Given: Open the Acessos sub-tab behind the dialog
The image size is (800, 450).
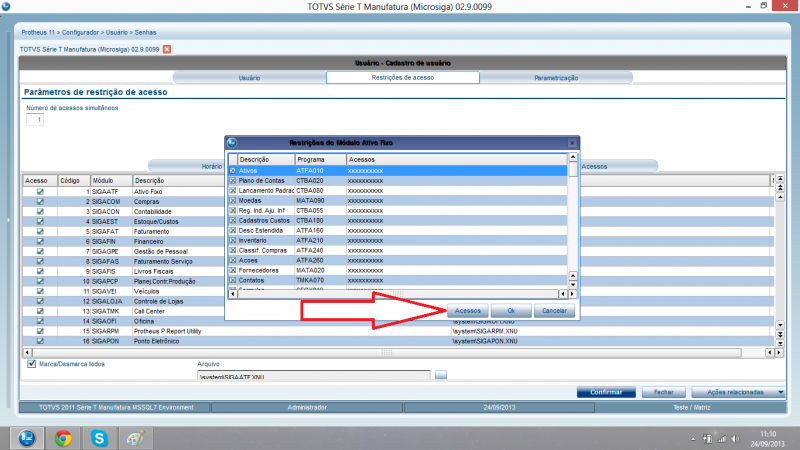Looking at the screenshot, I should [594, 166].
